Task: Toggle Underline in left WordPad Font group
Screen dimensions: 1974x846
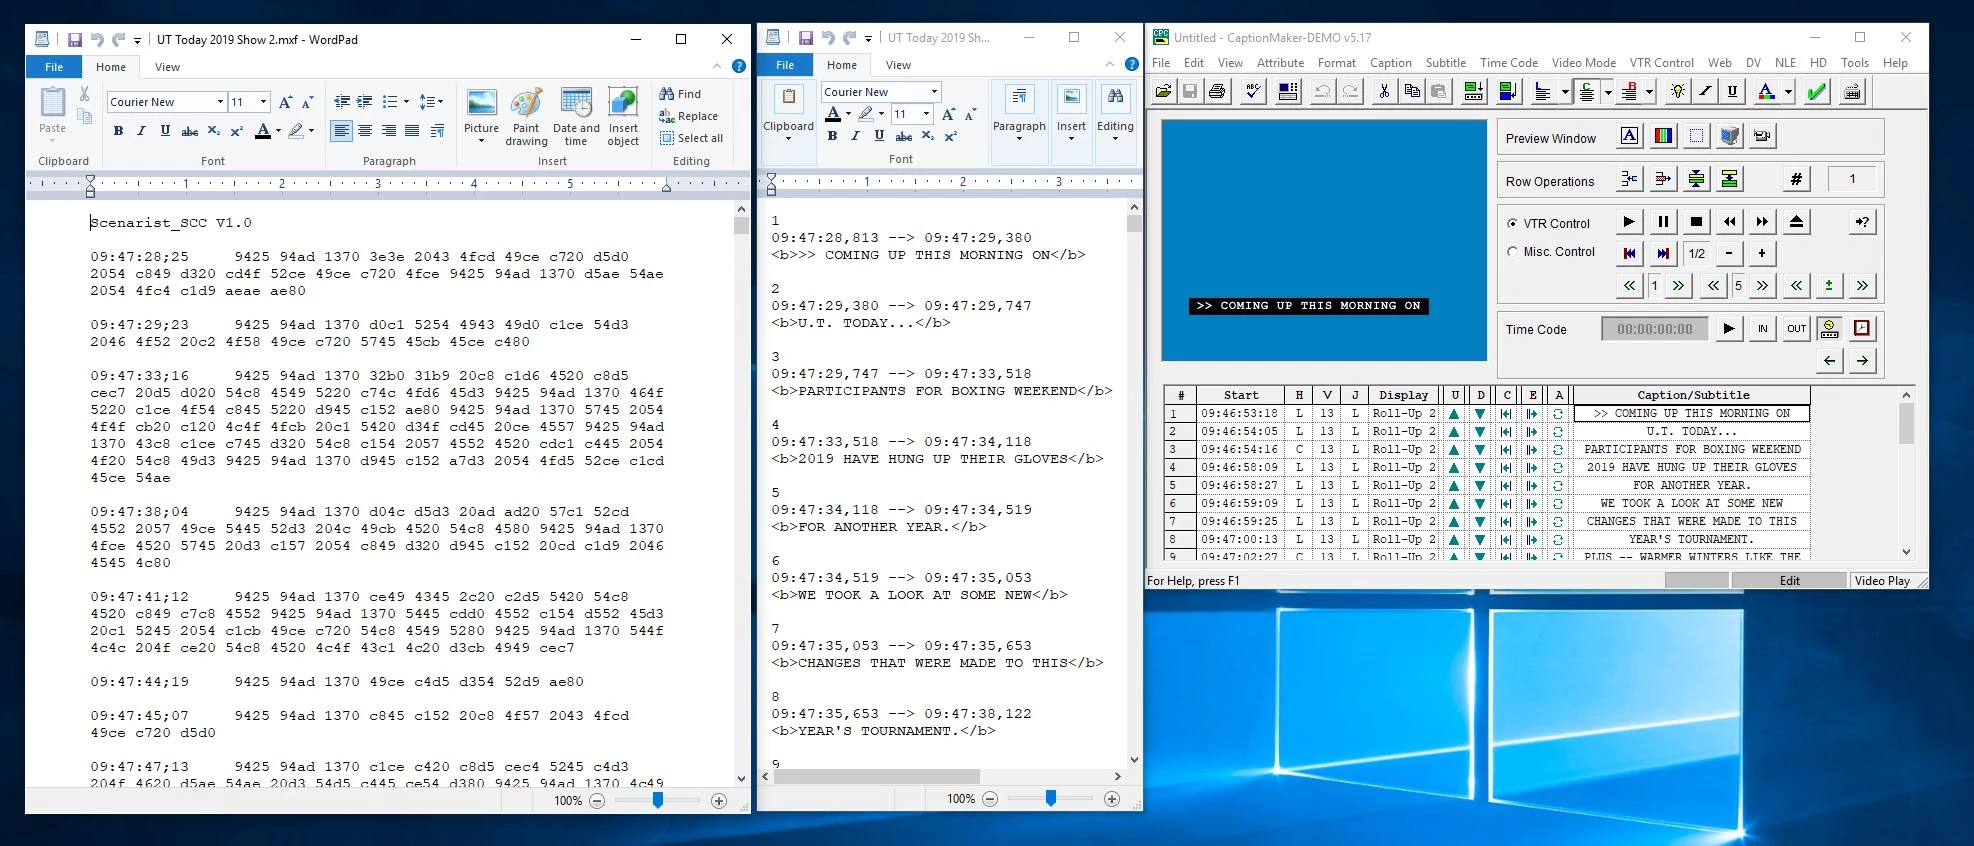Action: [x=165, y=131]
